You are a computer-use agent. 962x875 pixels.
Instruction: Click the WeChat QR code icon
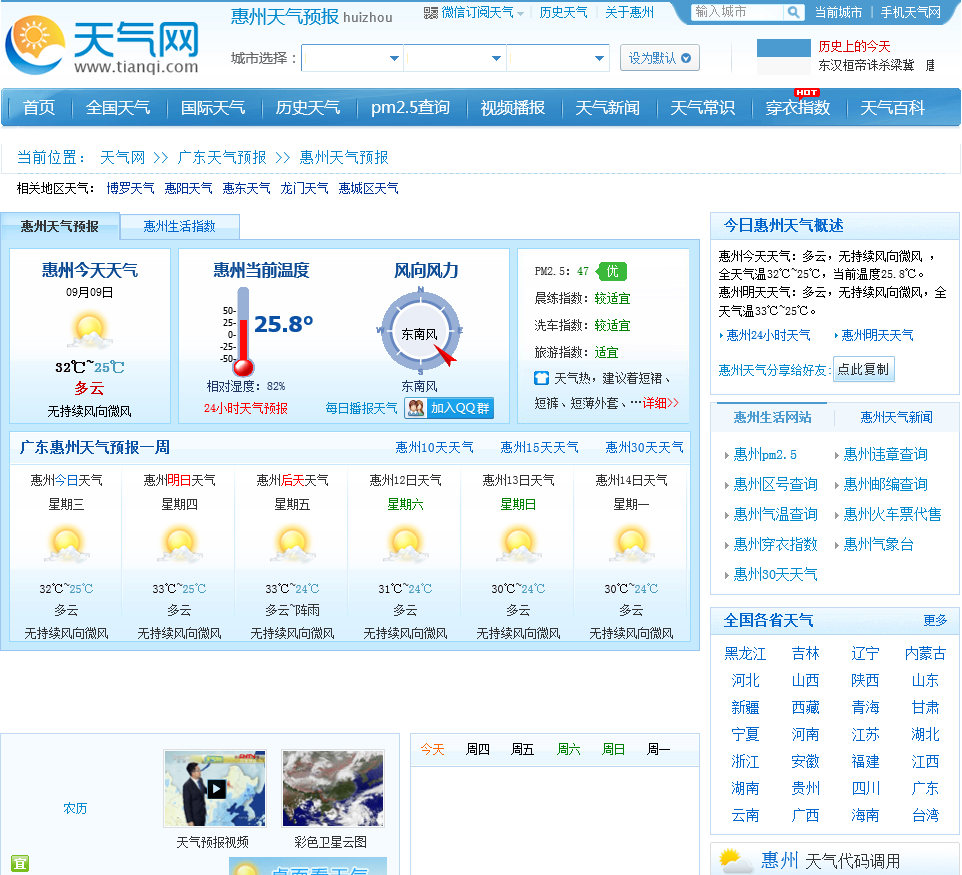431,12
